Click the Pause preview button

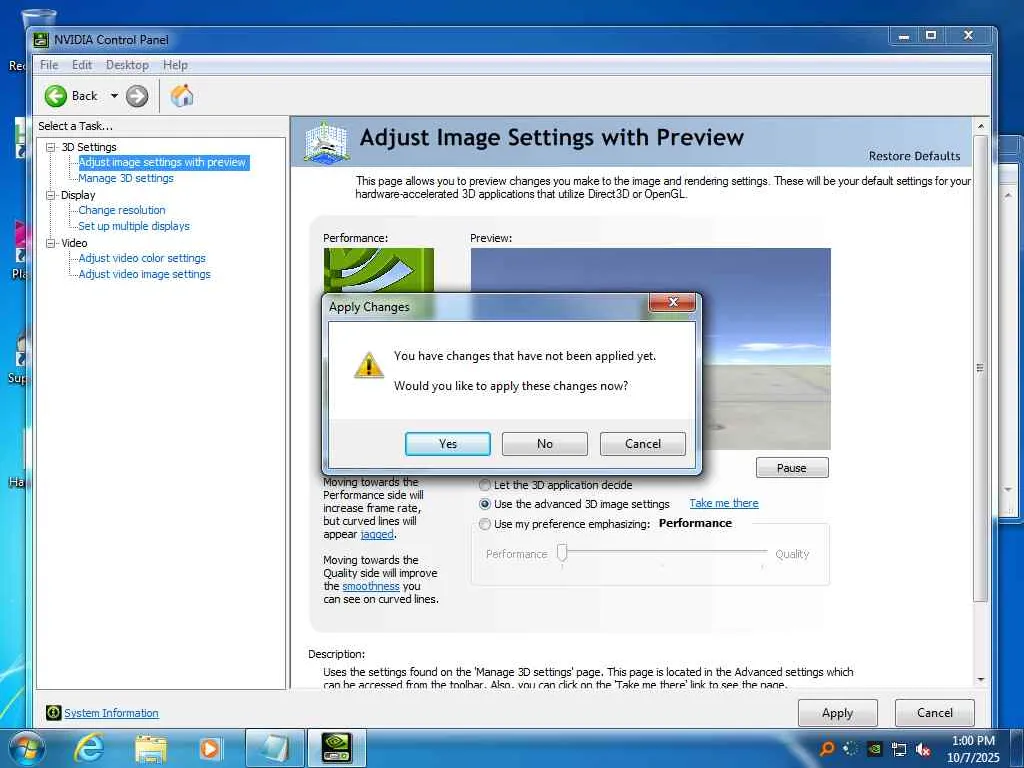[x=792, y=468]
